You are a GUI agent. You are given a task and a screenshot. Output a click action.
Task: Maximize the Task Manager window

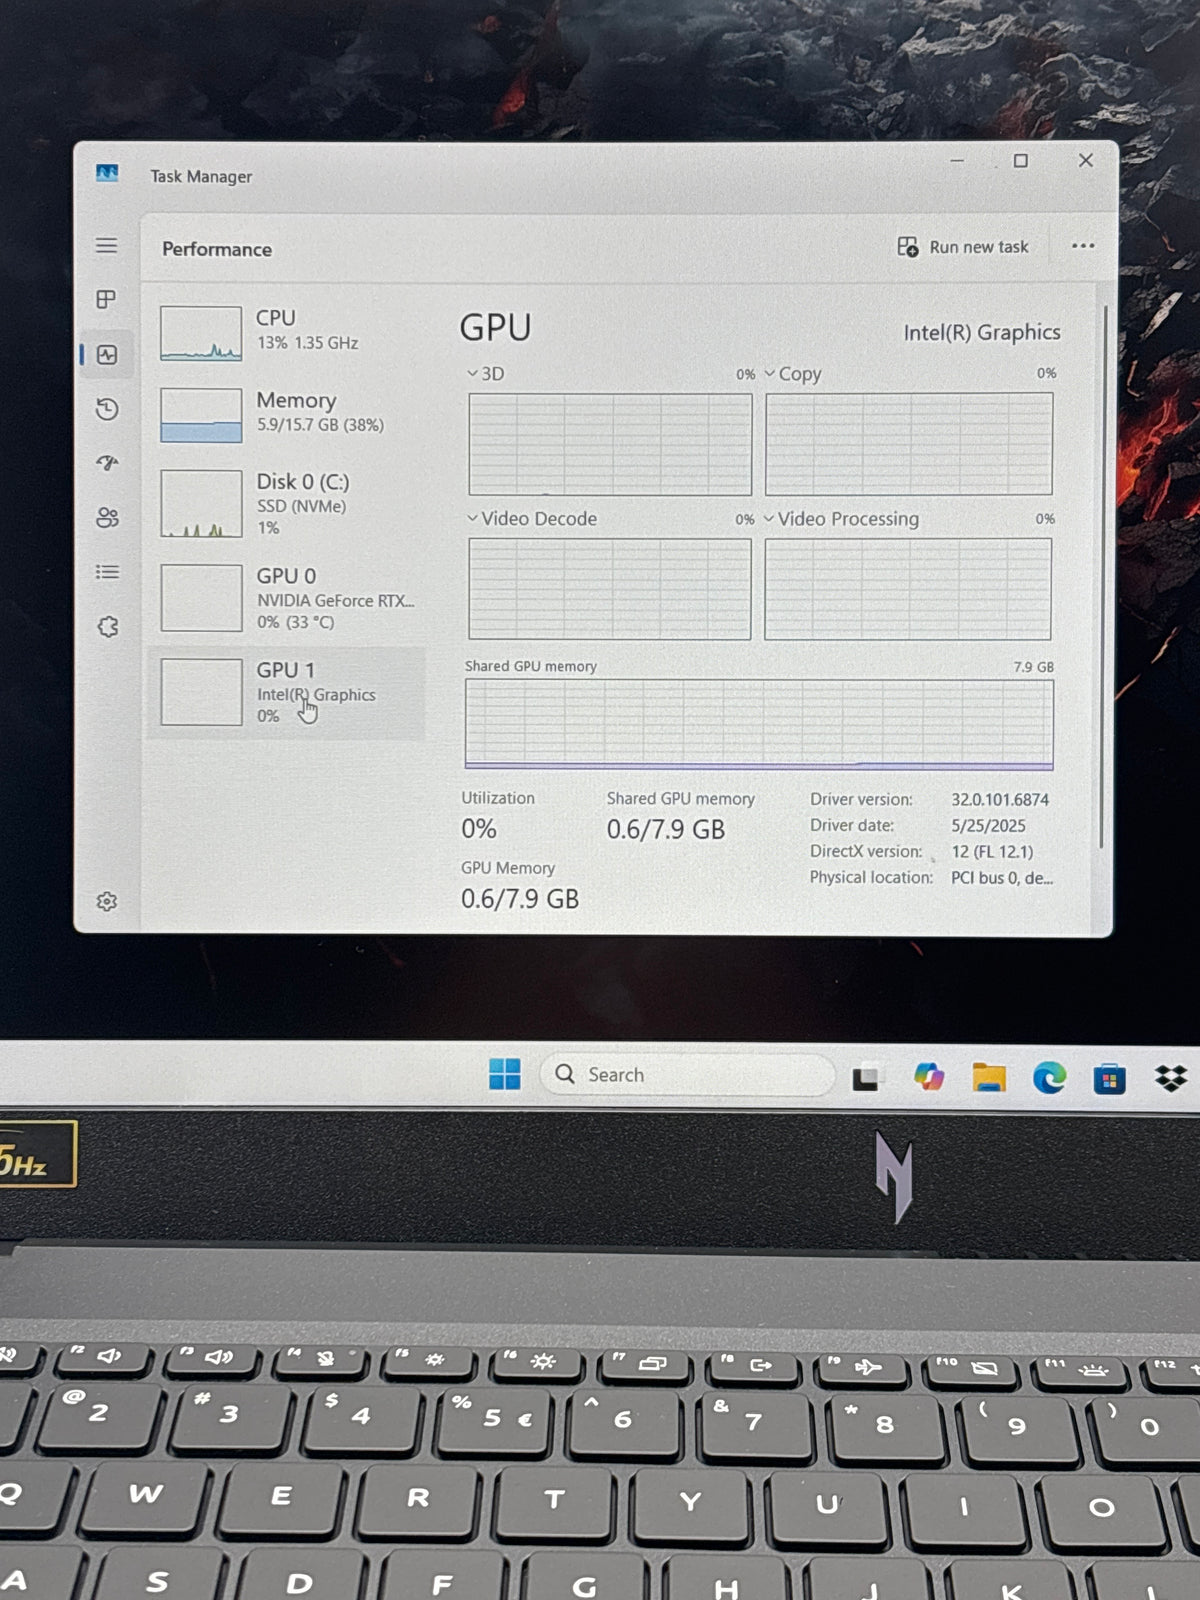[1021, 160]
